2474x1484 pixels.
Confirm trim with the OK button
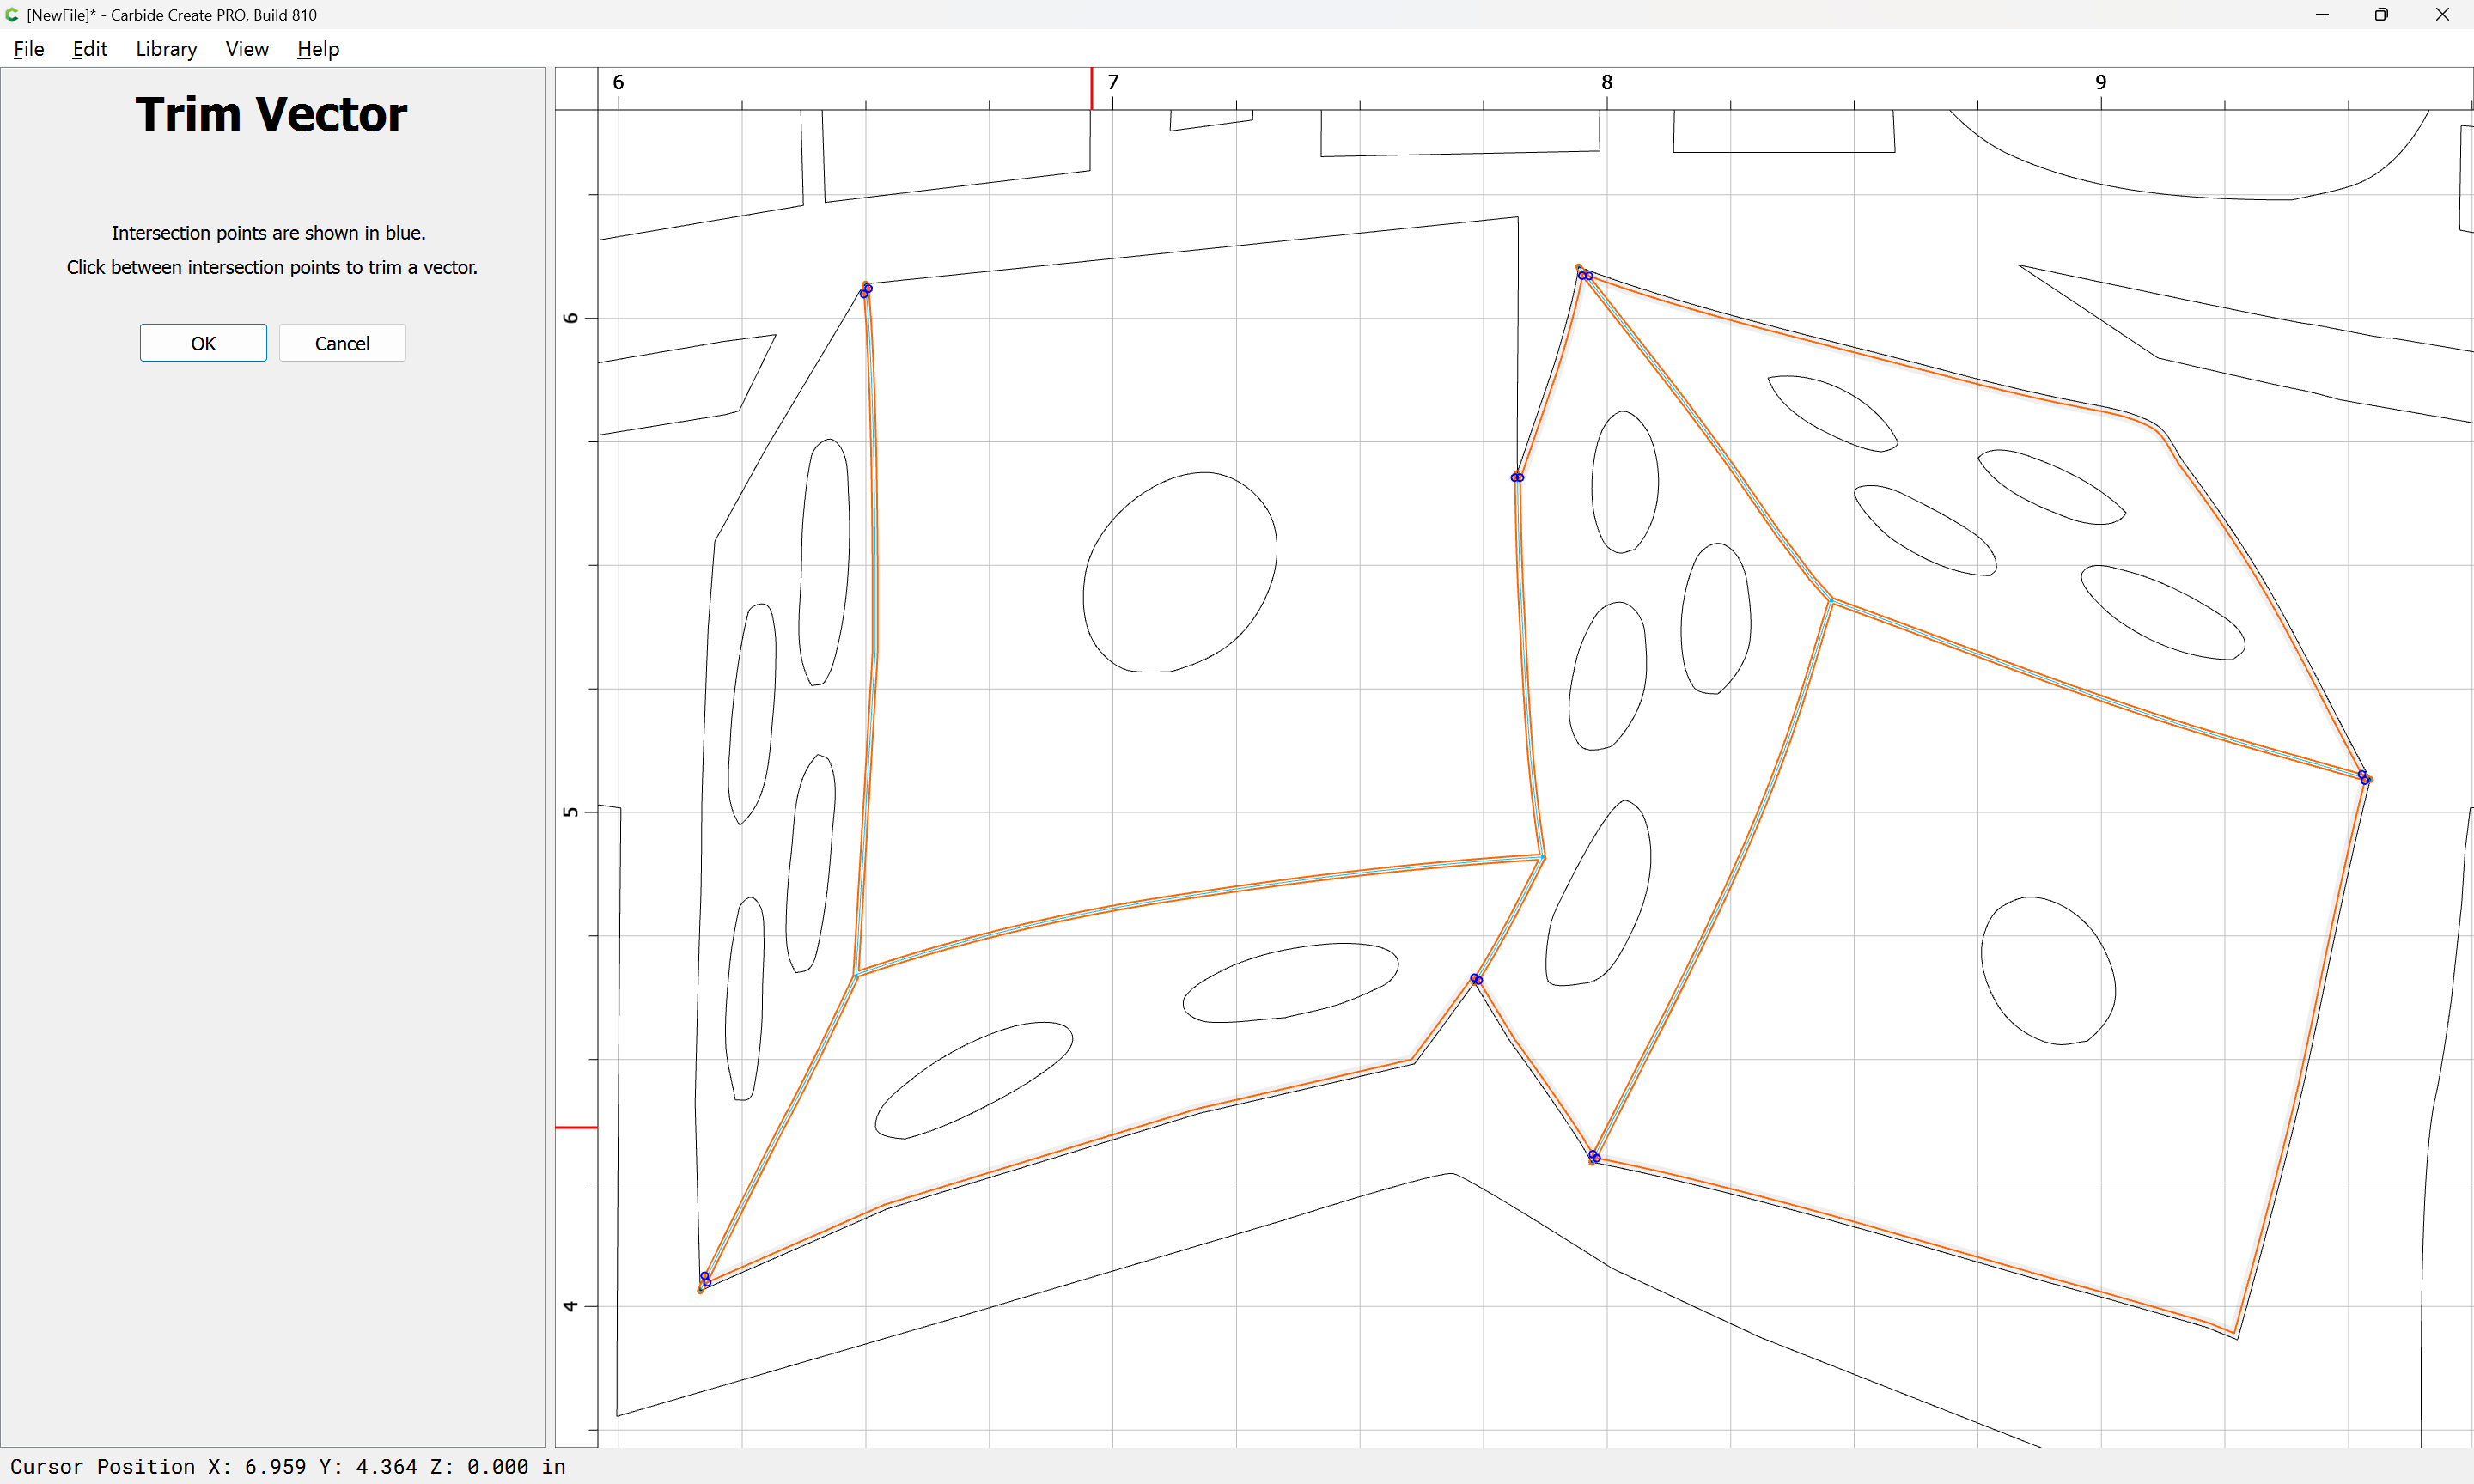(x=203, y=343)
